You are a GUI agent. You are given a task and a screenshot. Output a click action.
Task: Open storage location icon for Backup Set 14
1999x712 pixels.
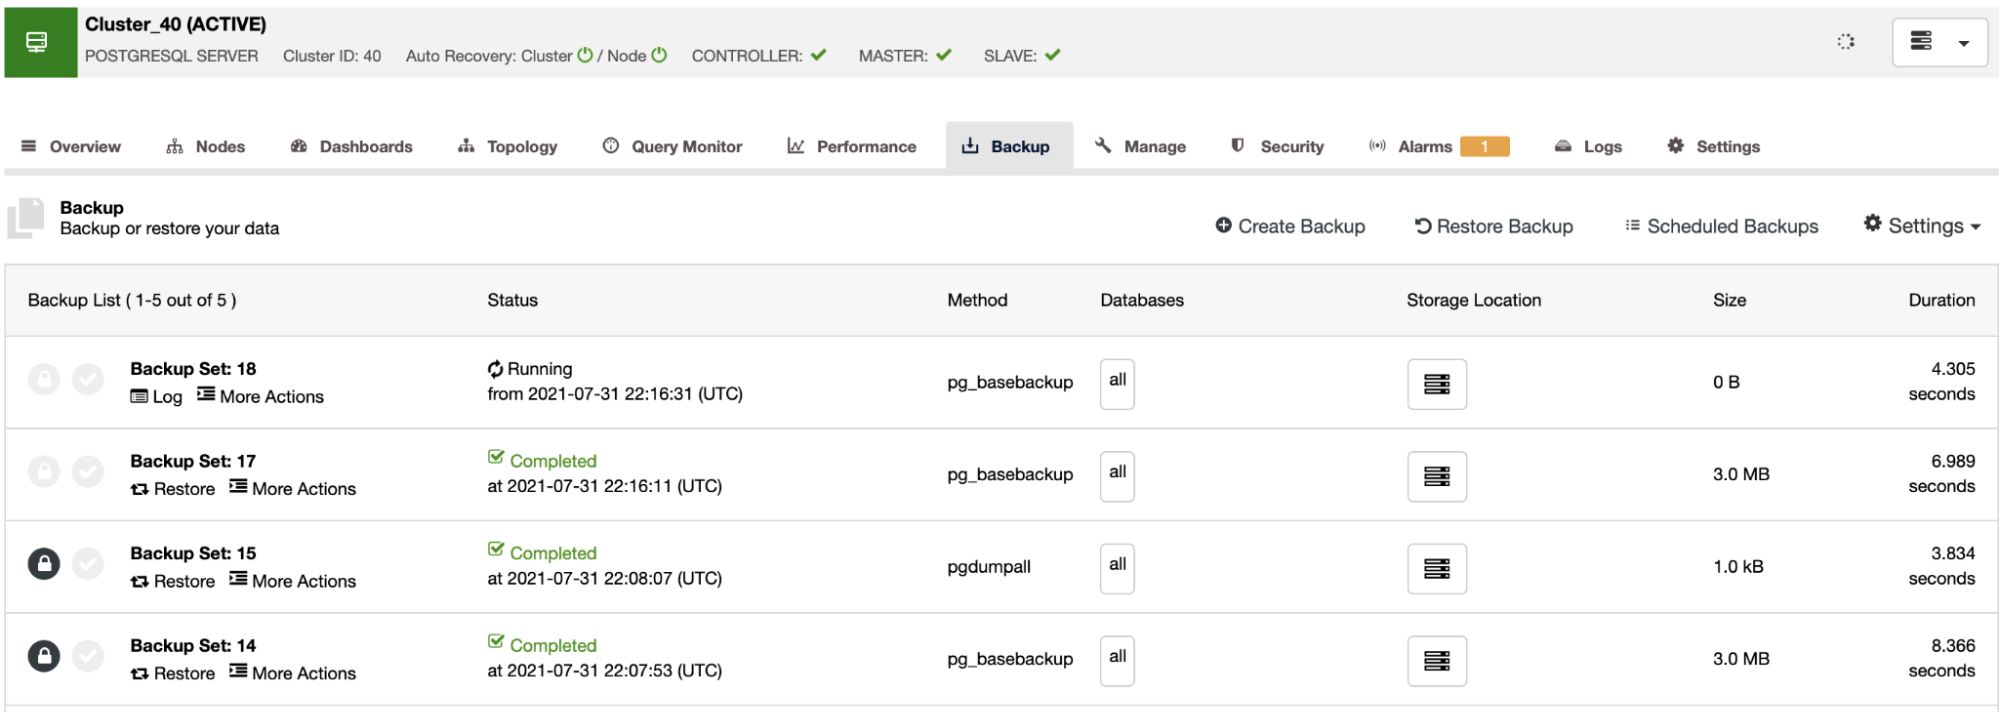click(x=1437, y=660)
